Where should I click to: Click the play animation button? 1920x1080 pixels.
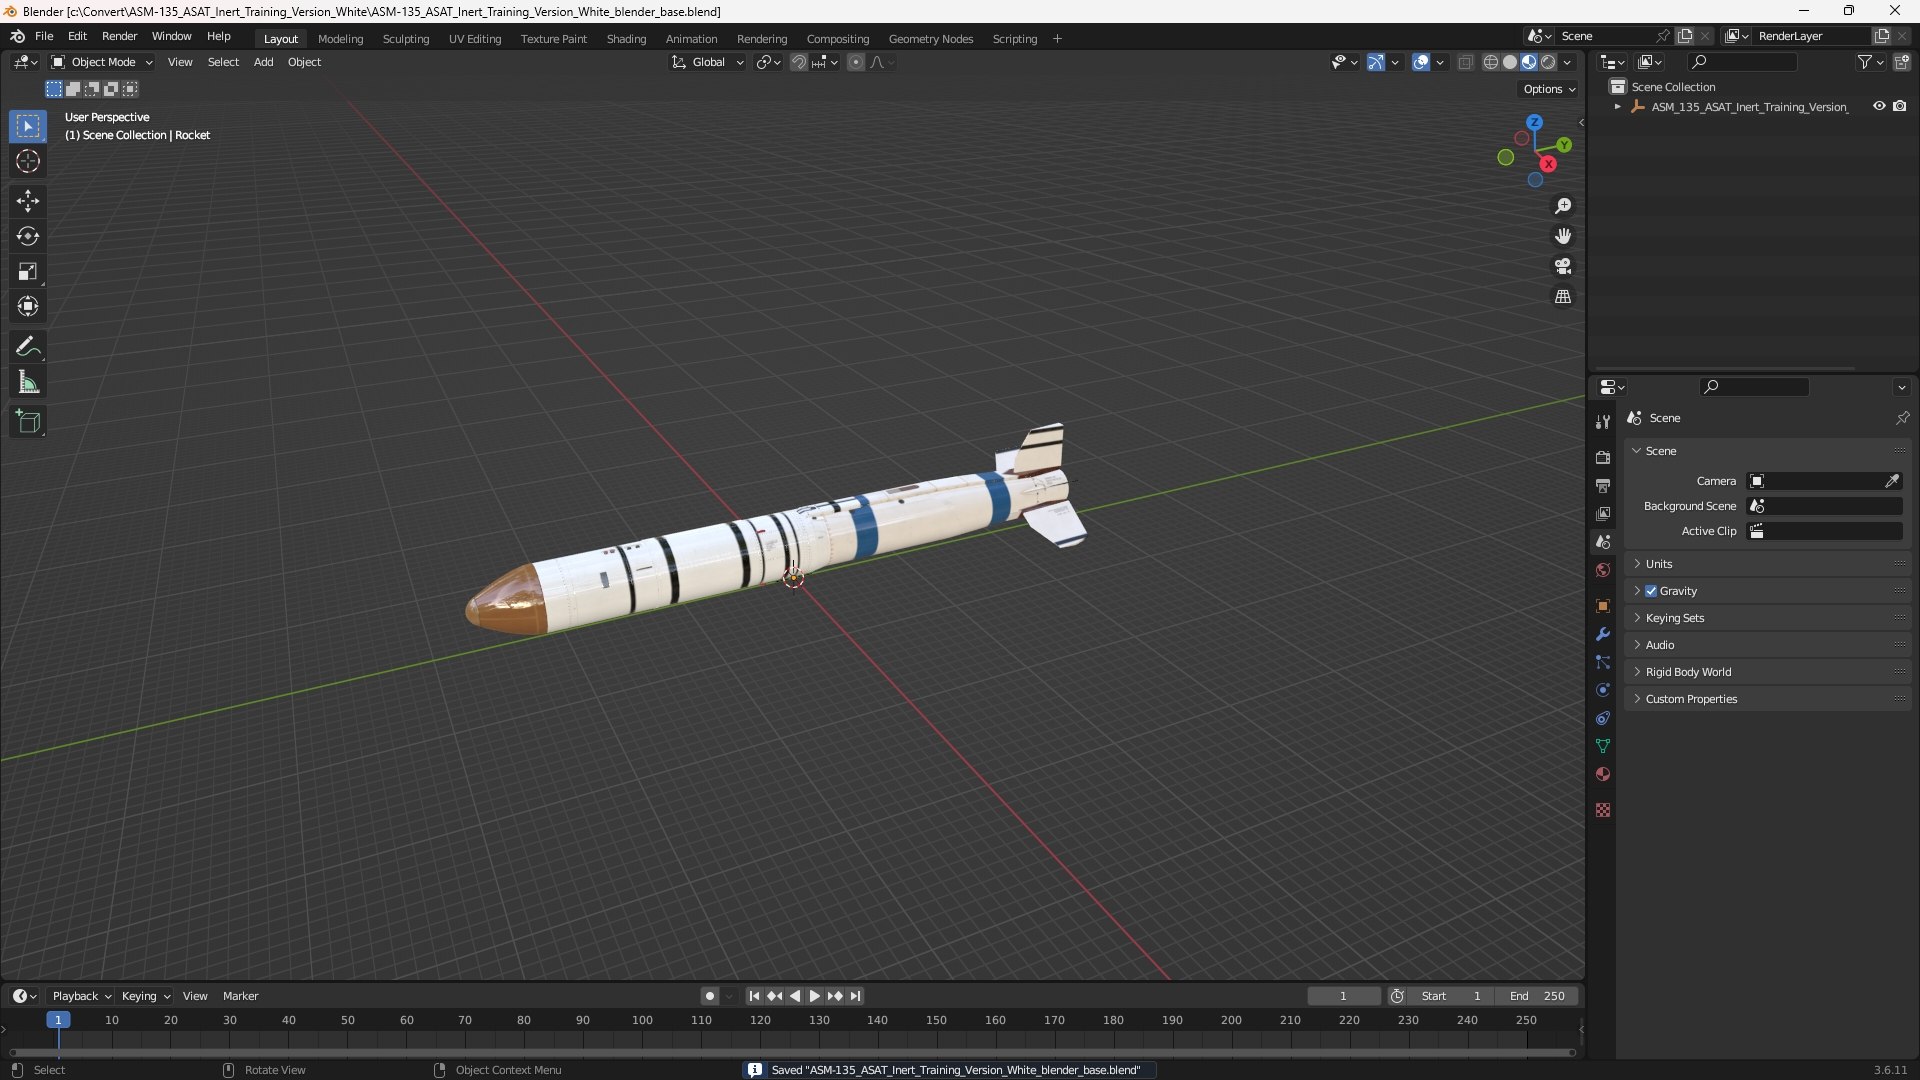click(x=814, y=996)
